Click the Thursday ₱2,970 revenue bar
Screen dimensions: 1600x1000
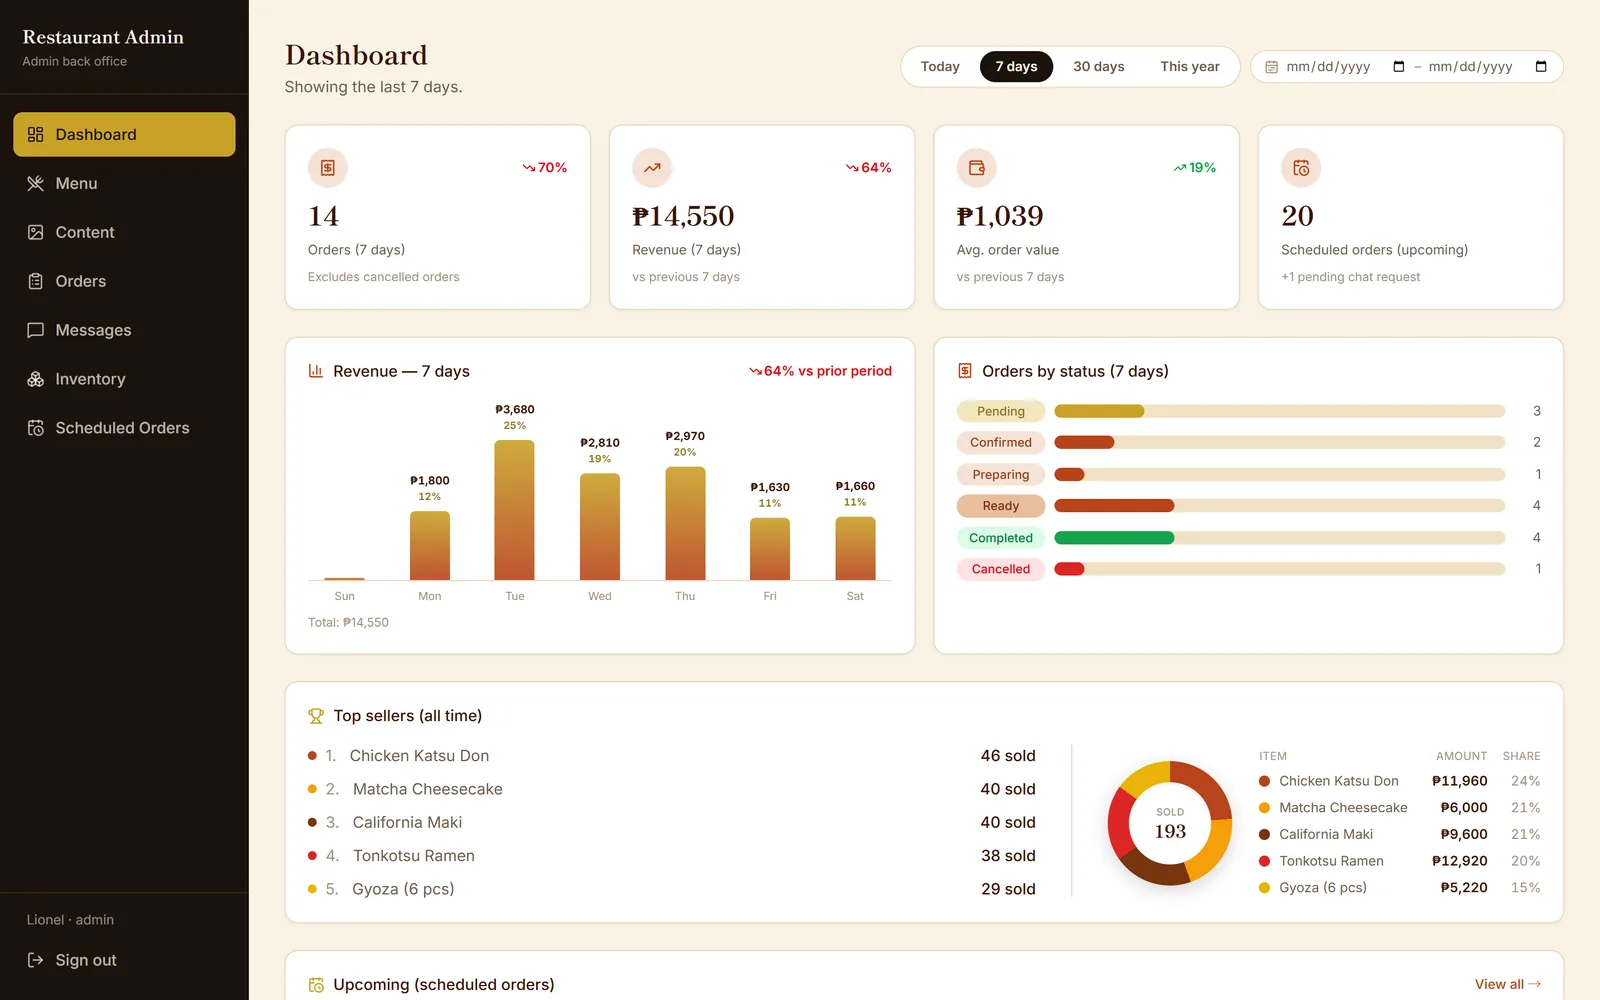[x=685, y=523]
